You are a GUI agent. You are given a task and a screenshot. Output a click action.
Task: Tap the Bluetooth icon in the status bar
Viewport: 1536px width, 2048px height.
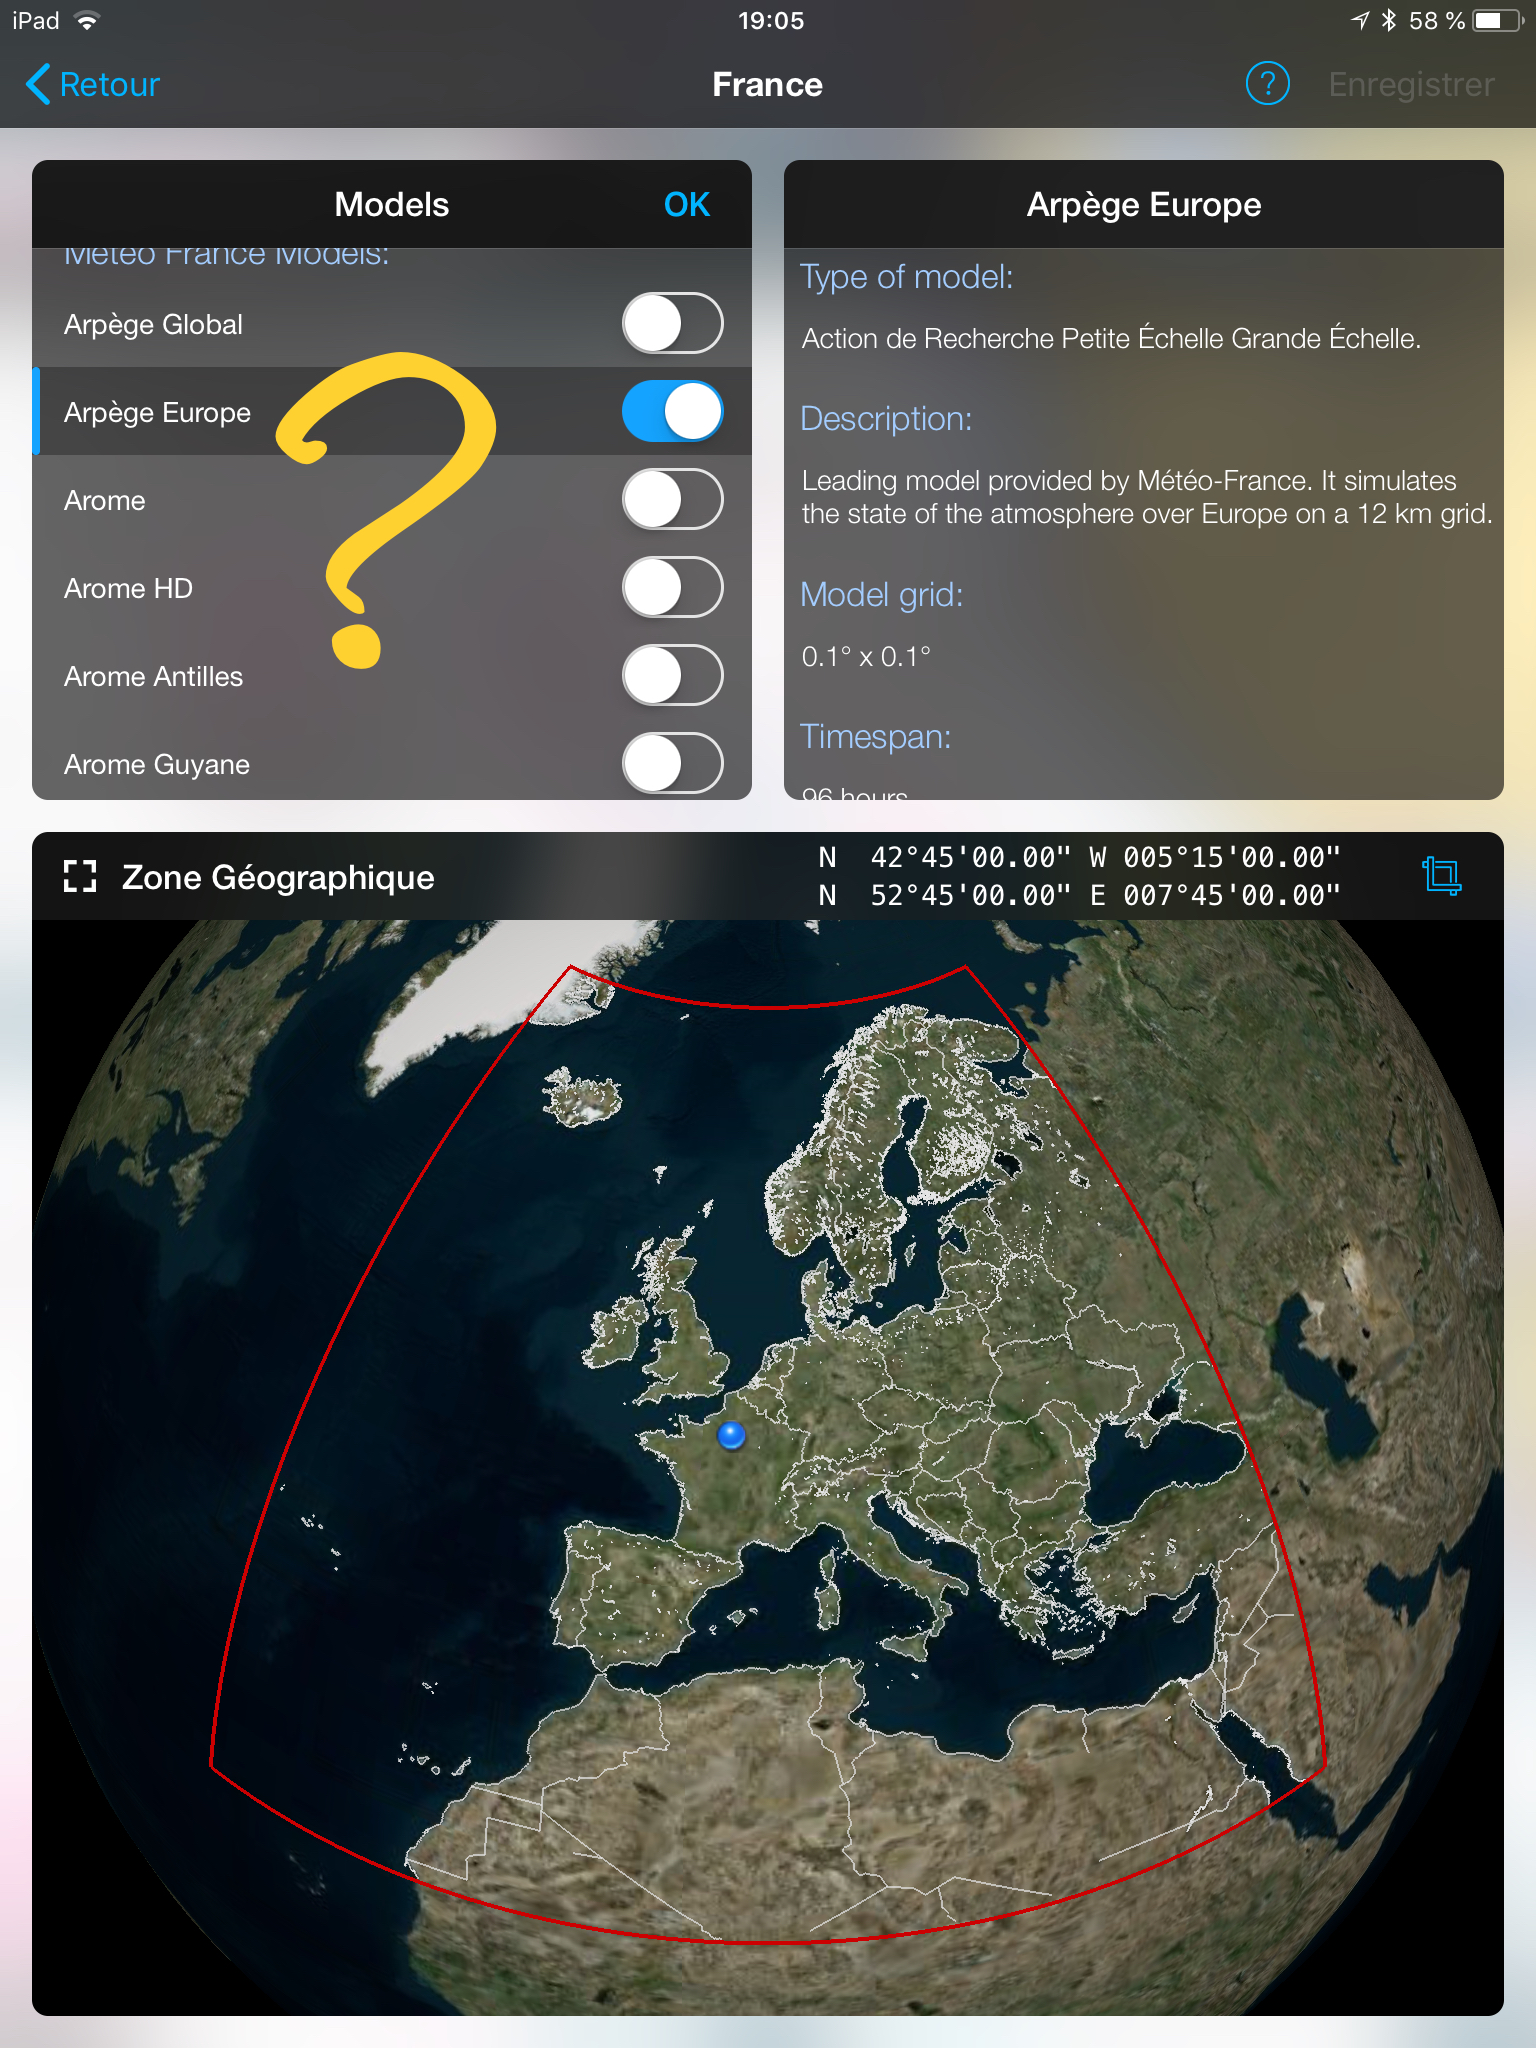tap(1389, 21)
